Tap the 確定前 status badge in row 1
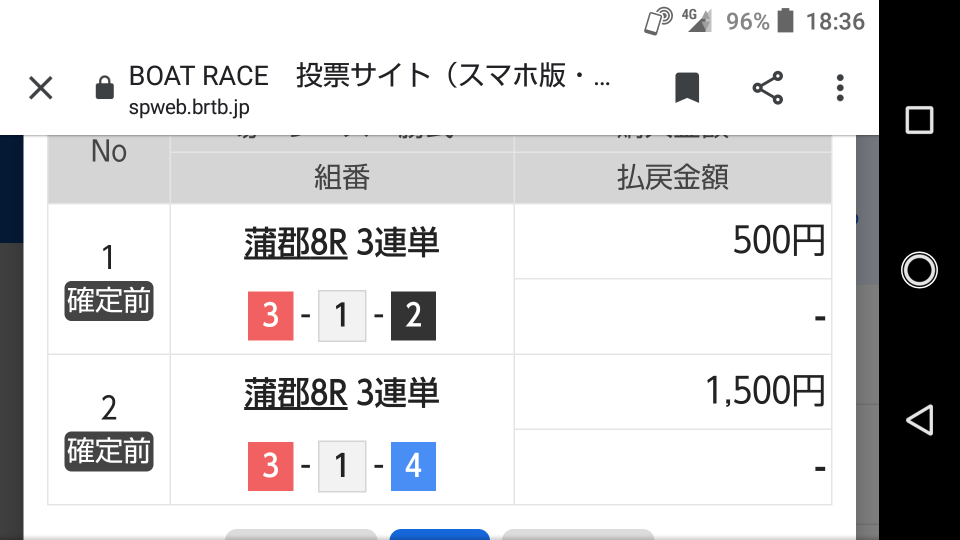 click(x=109, y=301)
